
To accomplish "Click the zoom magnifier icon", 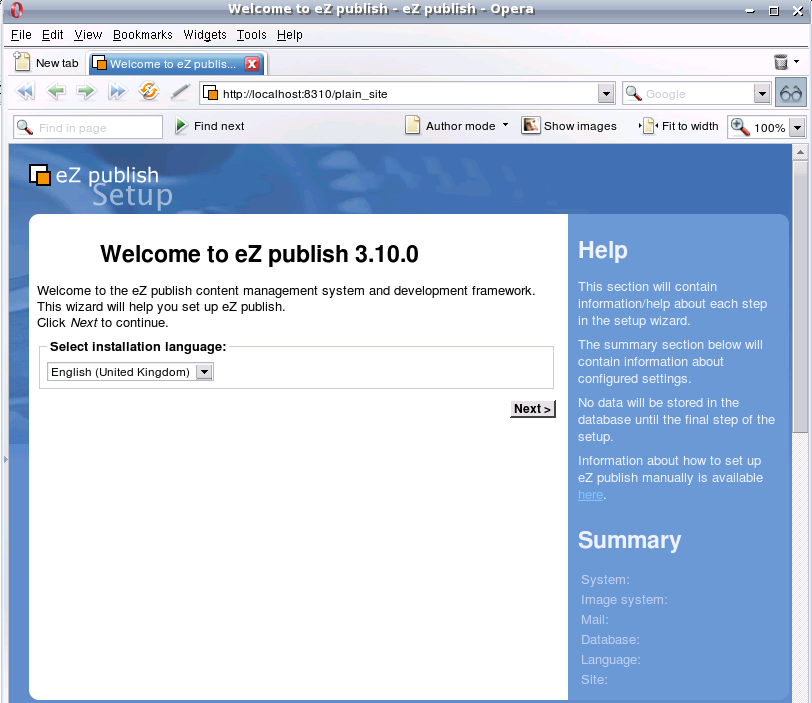I will [x=740, y=127].
